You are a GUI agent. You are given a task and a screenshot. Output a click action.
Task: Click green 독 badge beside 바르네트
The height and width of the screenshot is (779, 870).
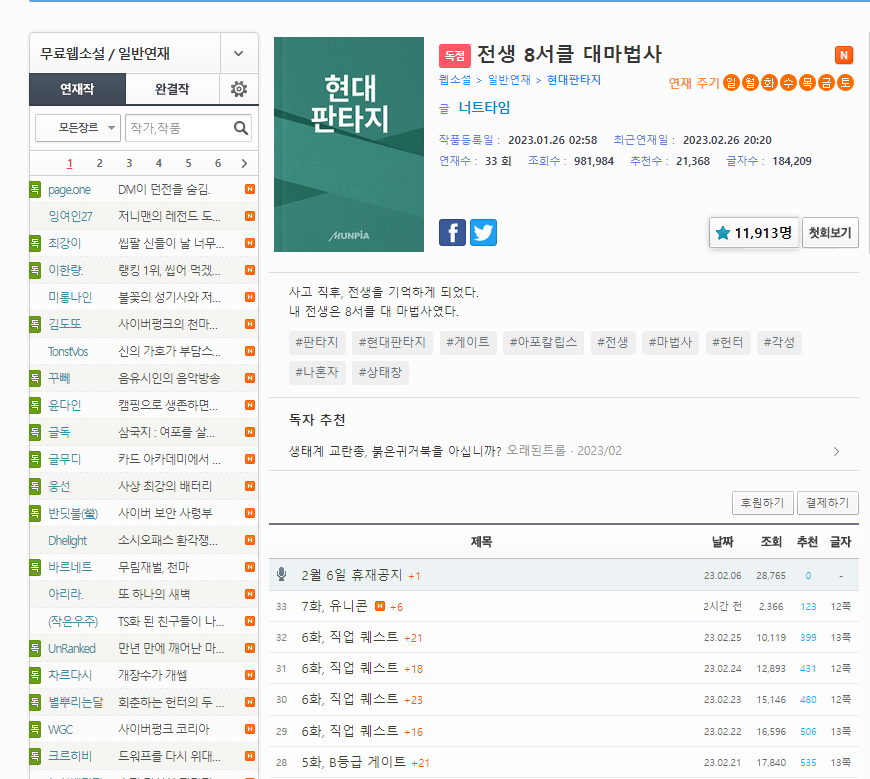coord(35,567)
